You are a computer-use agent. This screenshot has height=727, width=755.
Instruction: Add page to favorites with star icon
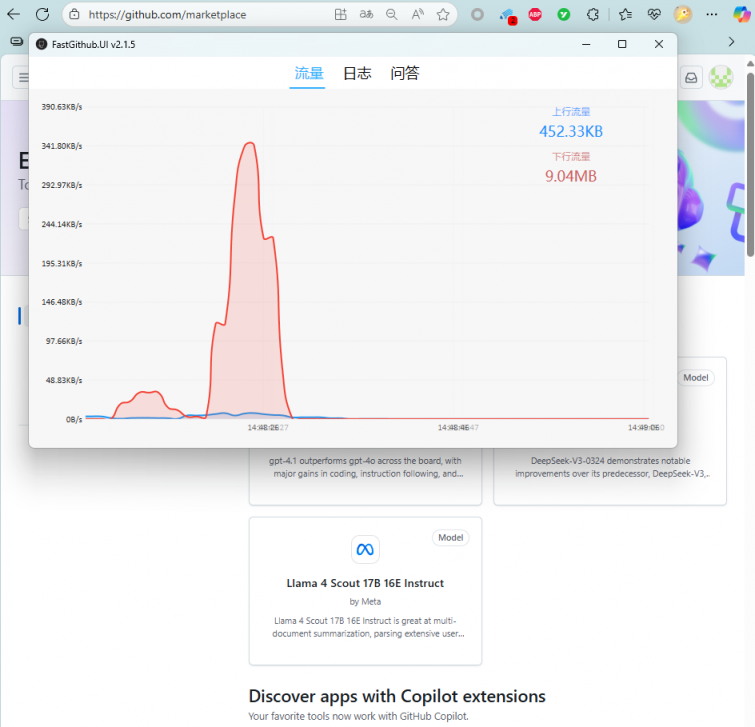coord(443,15)
